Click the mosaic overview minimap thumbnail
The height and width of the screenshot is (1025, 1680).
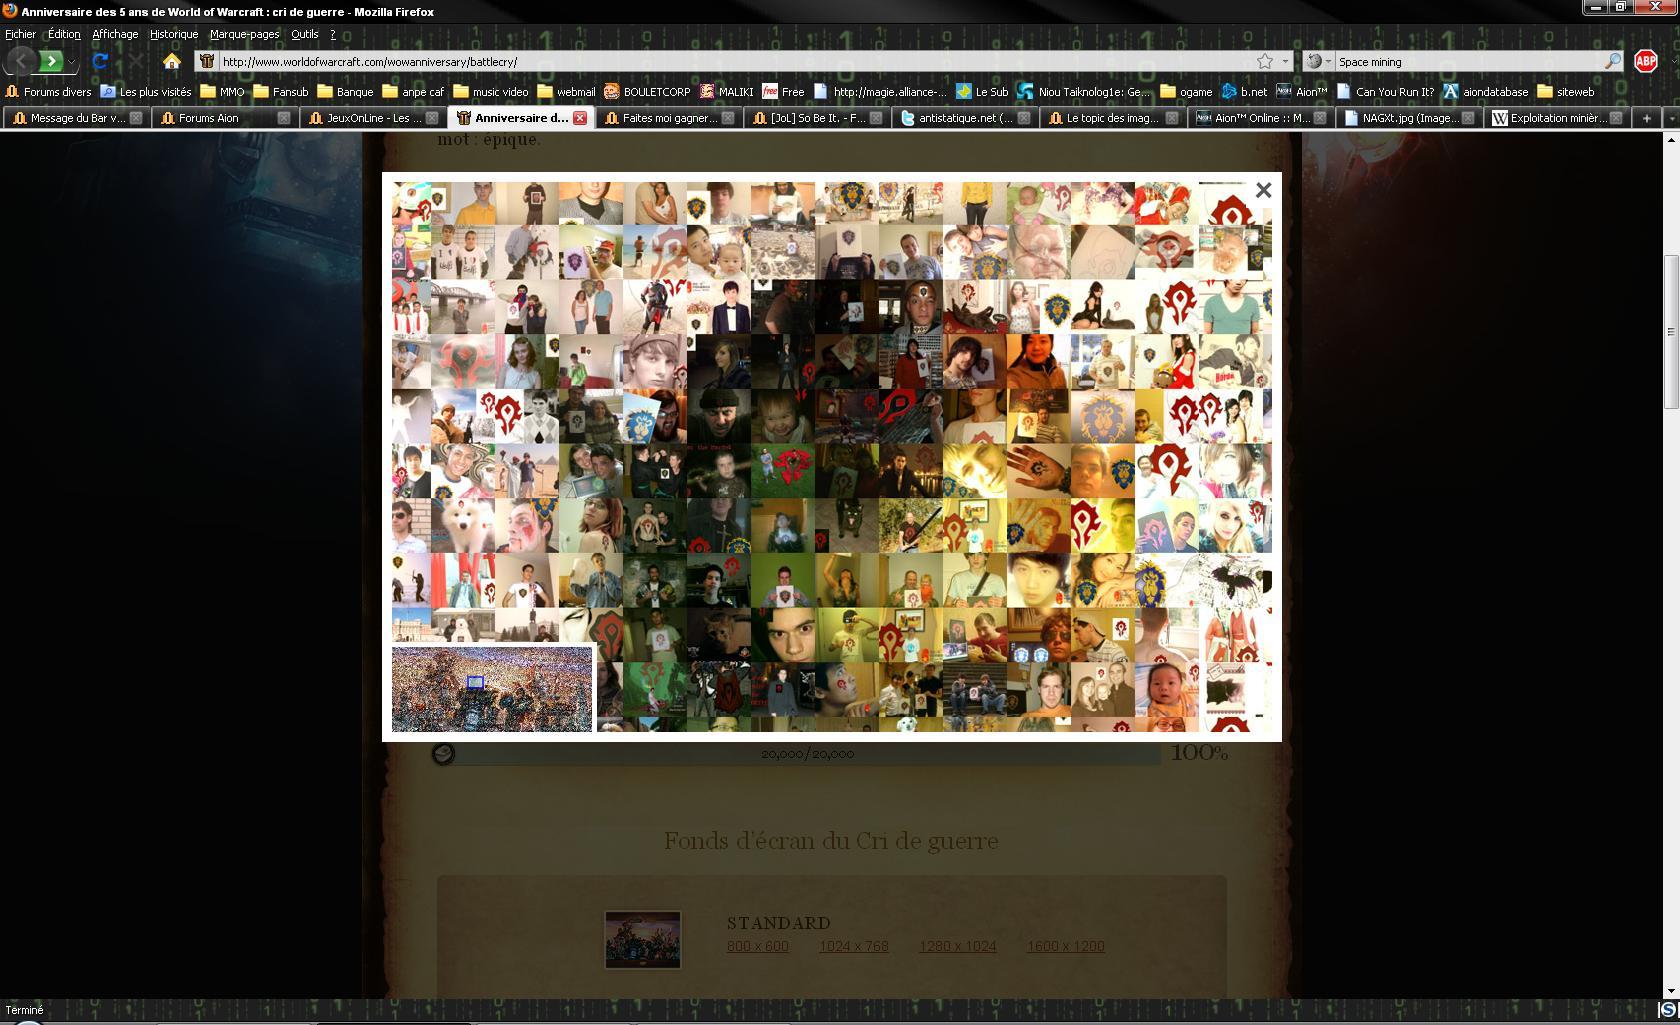[x=492, y=689]
